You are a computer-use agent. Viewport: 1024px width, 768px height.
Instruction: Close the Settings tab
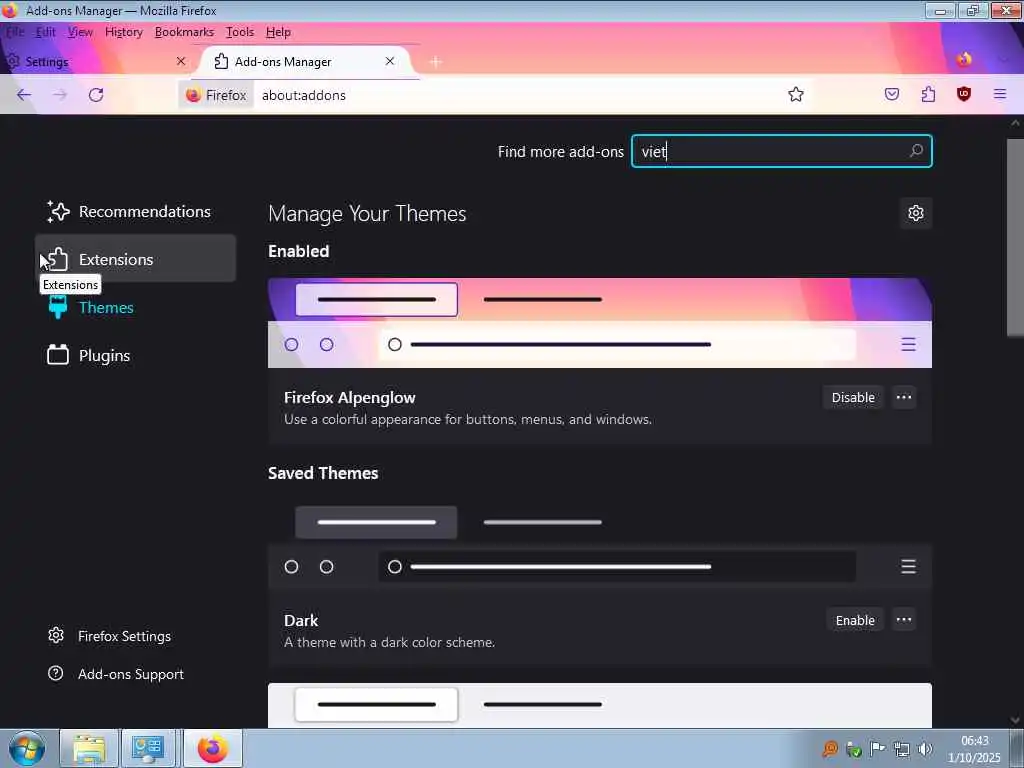tap(181, 61)
